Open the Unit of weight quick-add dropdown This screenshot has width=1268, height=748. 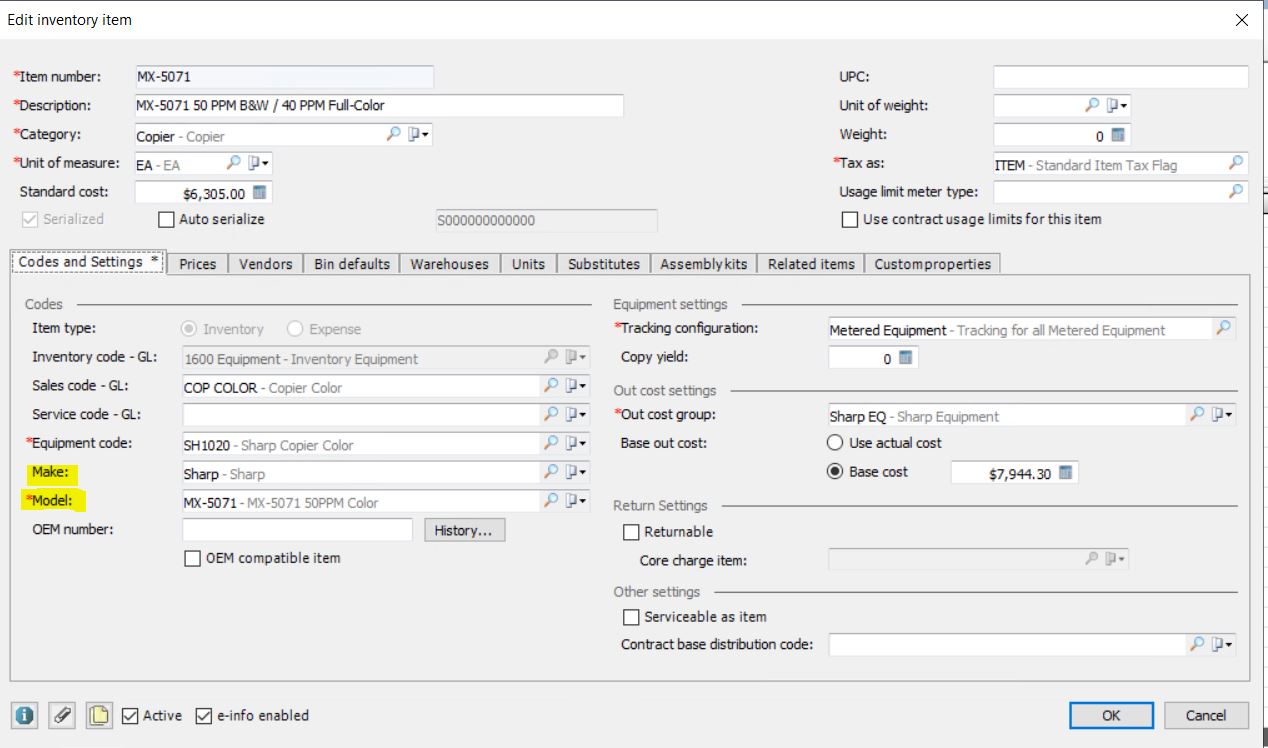(1118, 105)
